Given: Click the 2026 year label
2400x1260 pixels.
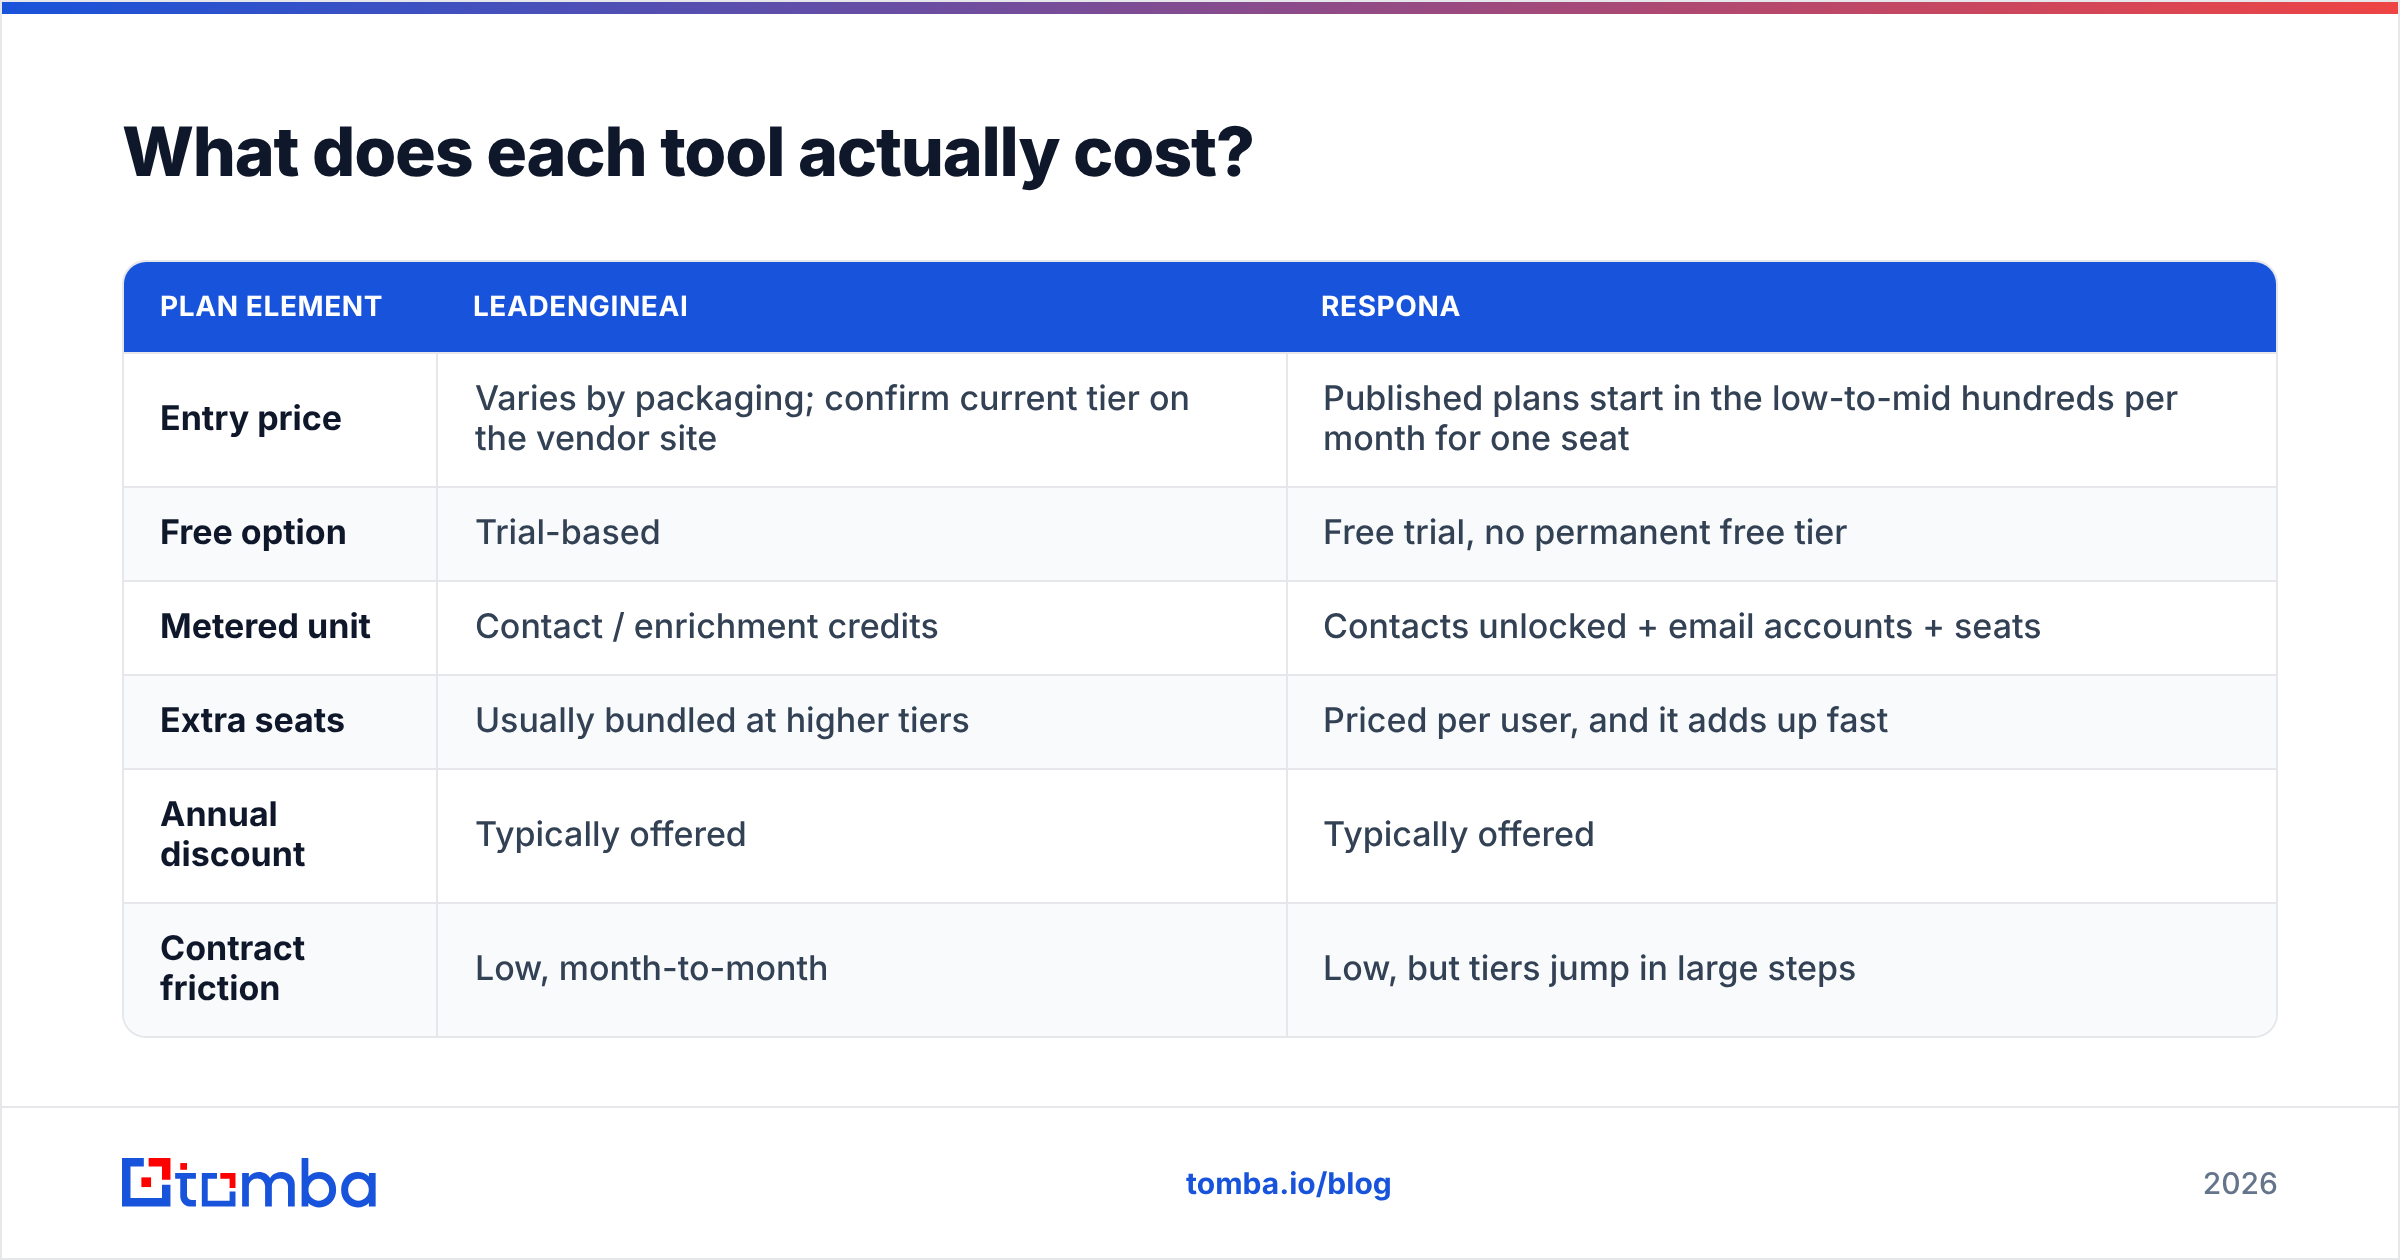Looking at the screenshot, I should tap(2240, 1184).
